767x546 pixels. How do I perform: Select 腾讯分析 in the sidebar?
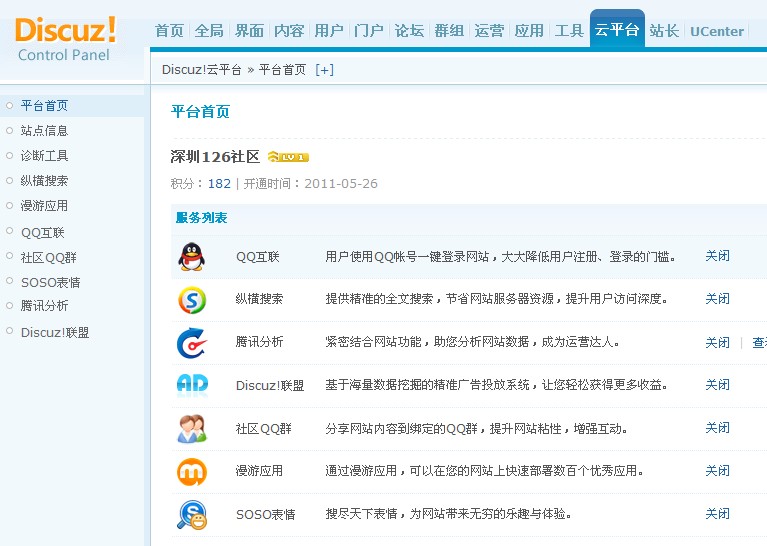tap(44, 306)
